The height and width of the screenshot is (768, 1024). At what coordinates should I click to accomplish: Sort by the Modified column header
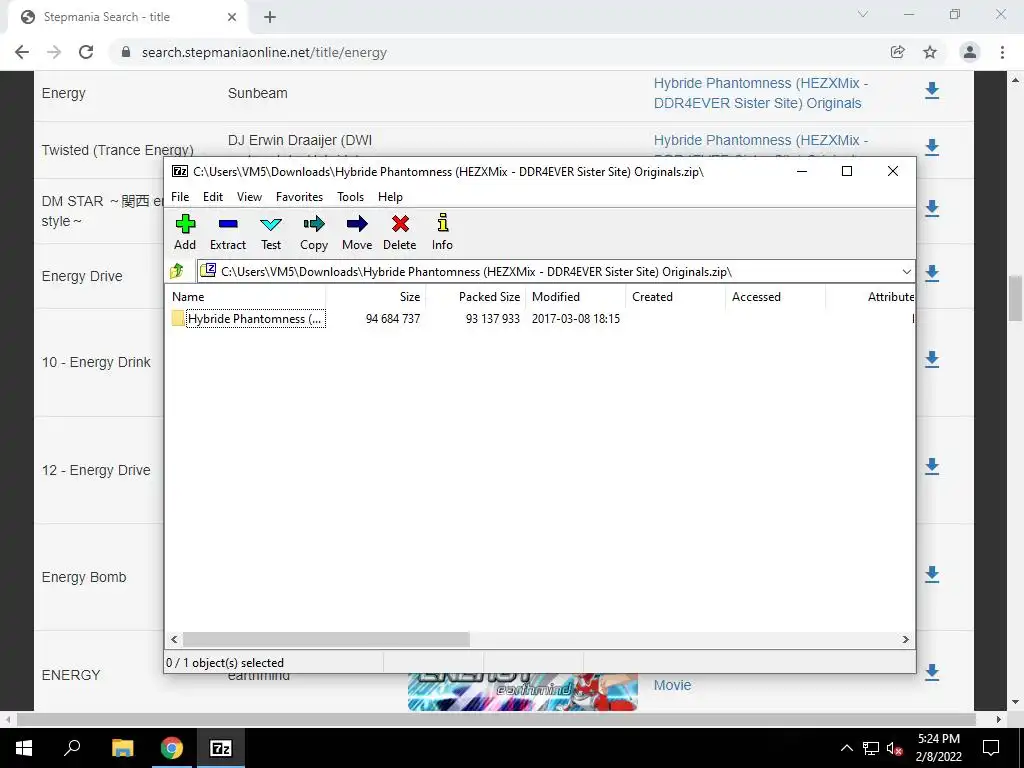[x=575, y=296]
